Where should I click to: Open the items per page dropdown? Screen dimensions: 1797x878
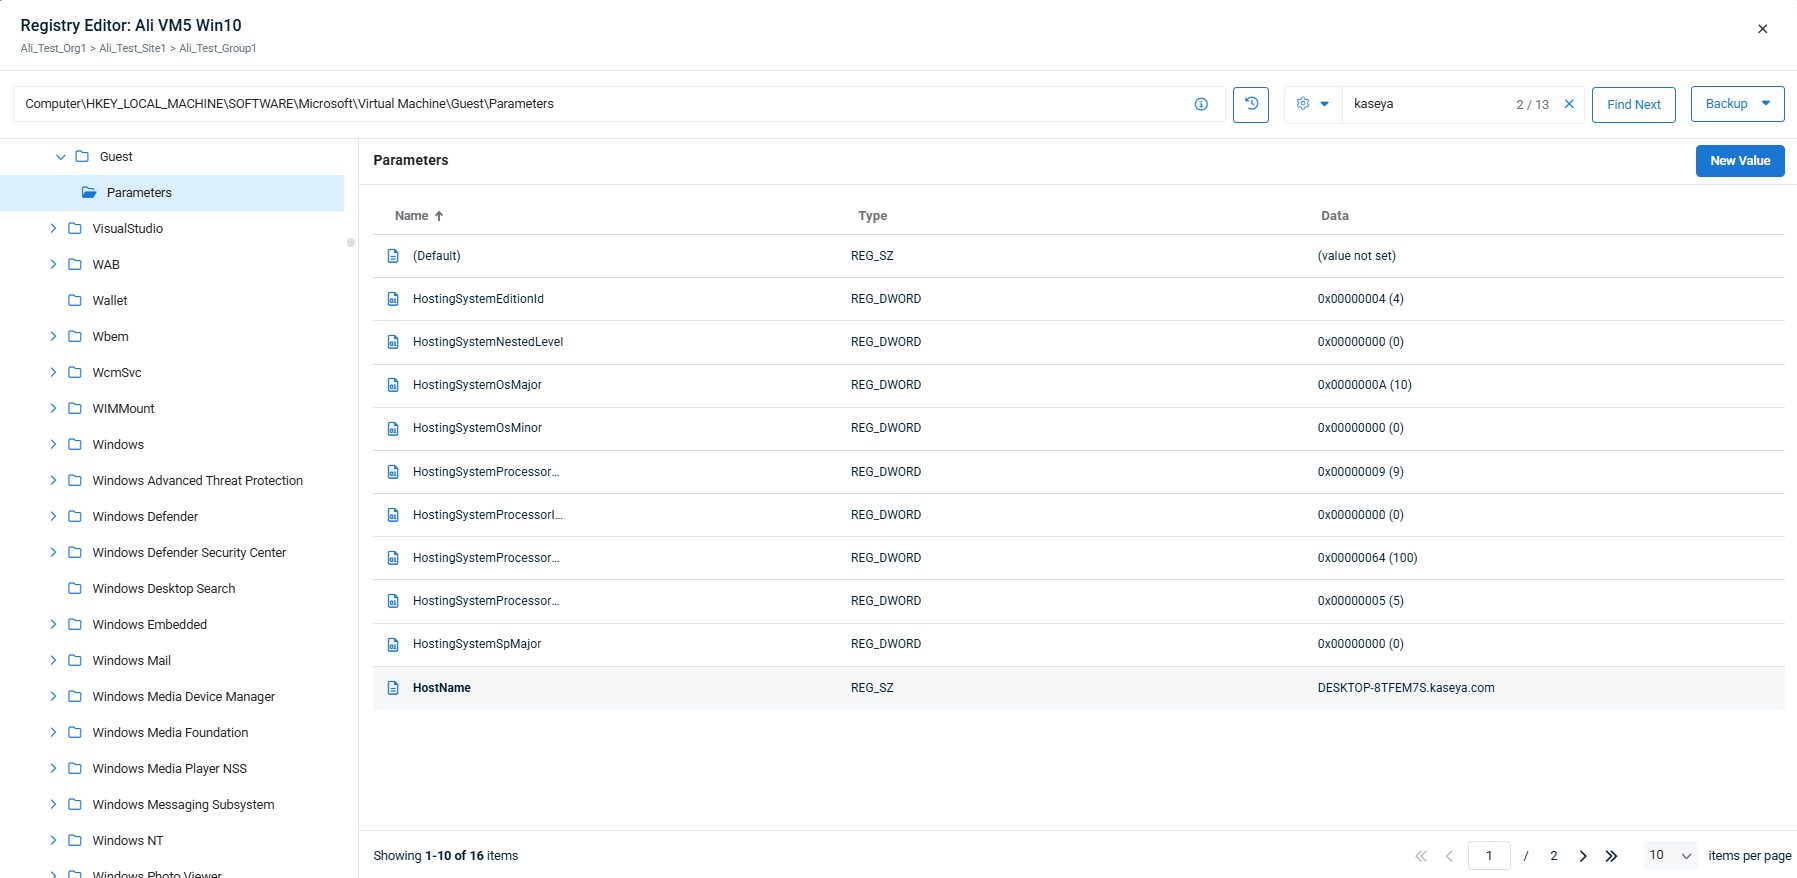(1670, 856)
